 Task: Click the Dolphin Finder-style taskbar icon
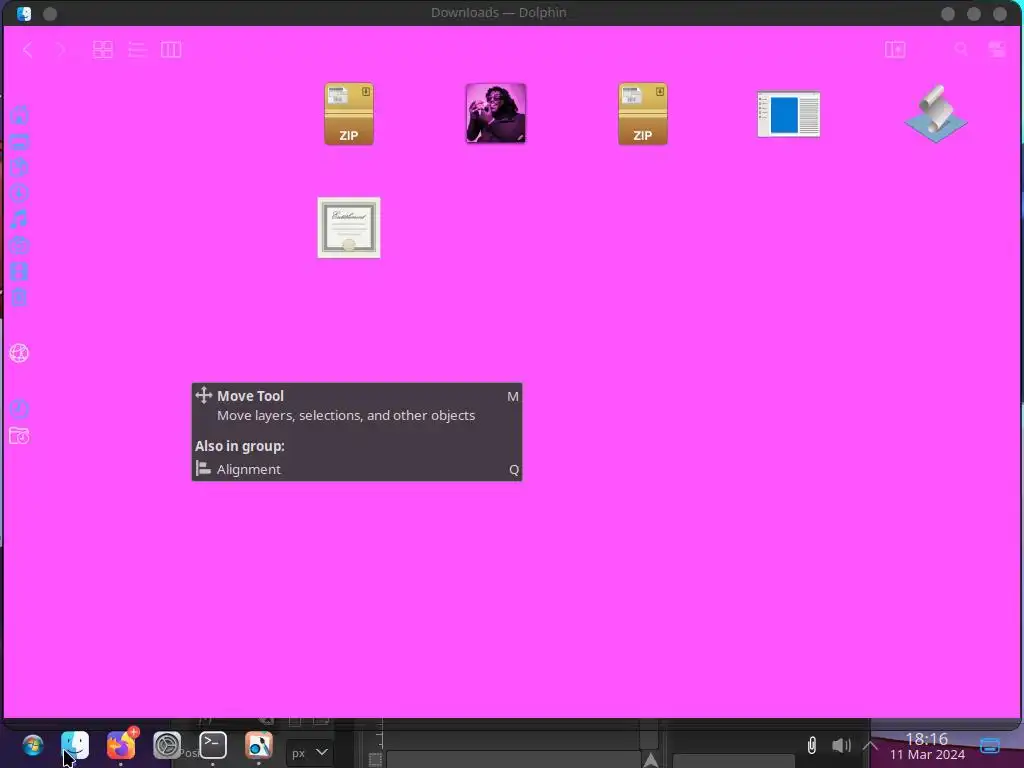coord(75,745)
